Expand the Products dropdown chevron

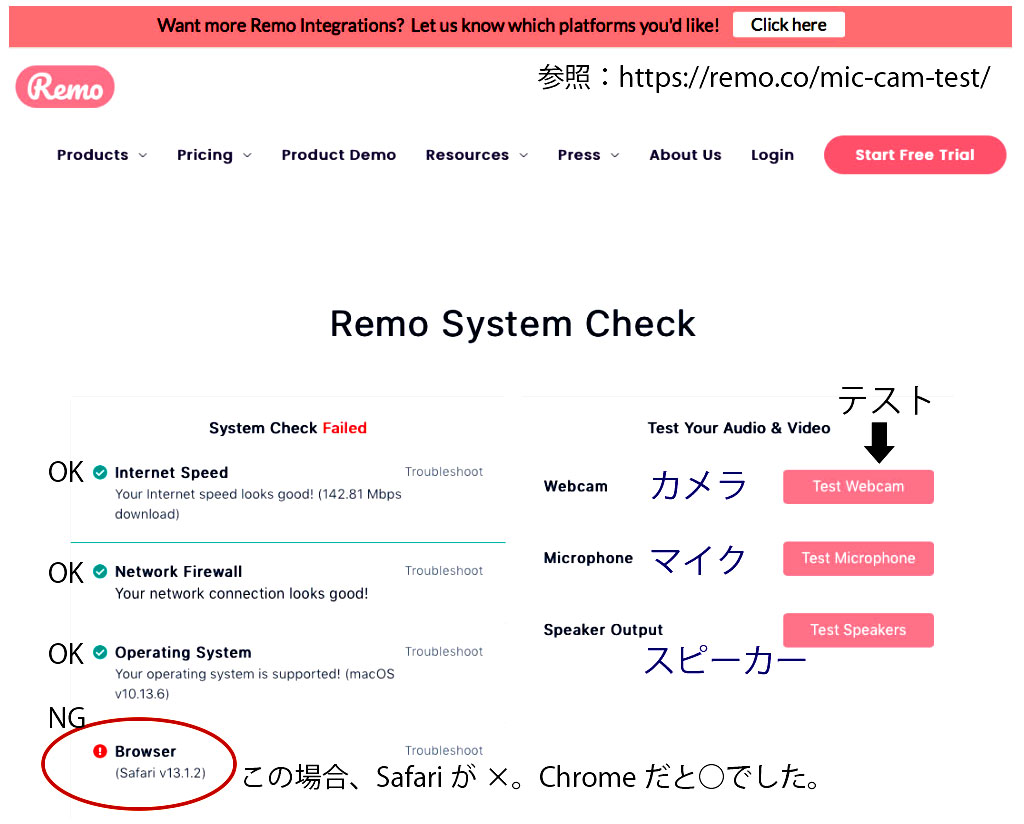(x=143, y=155)
